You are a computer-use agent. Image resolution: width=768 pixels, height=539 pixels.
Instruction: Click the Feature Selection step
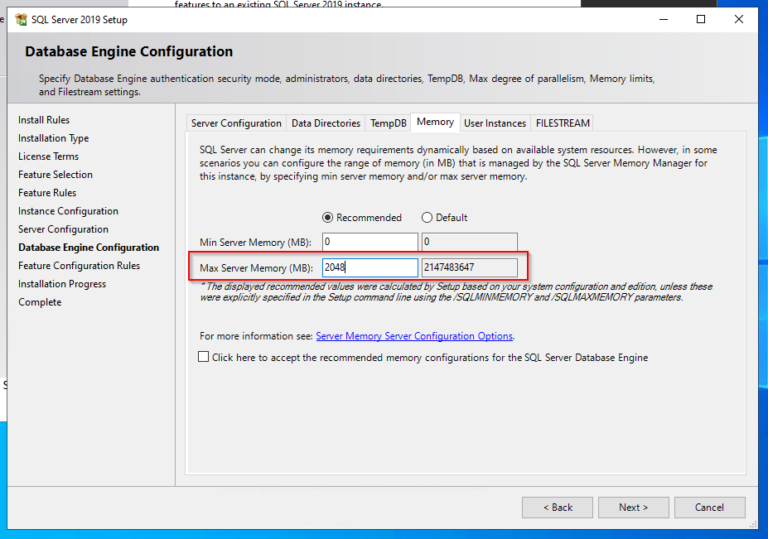(x=55, y=174)
